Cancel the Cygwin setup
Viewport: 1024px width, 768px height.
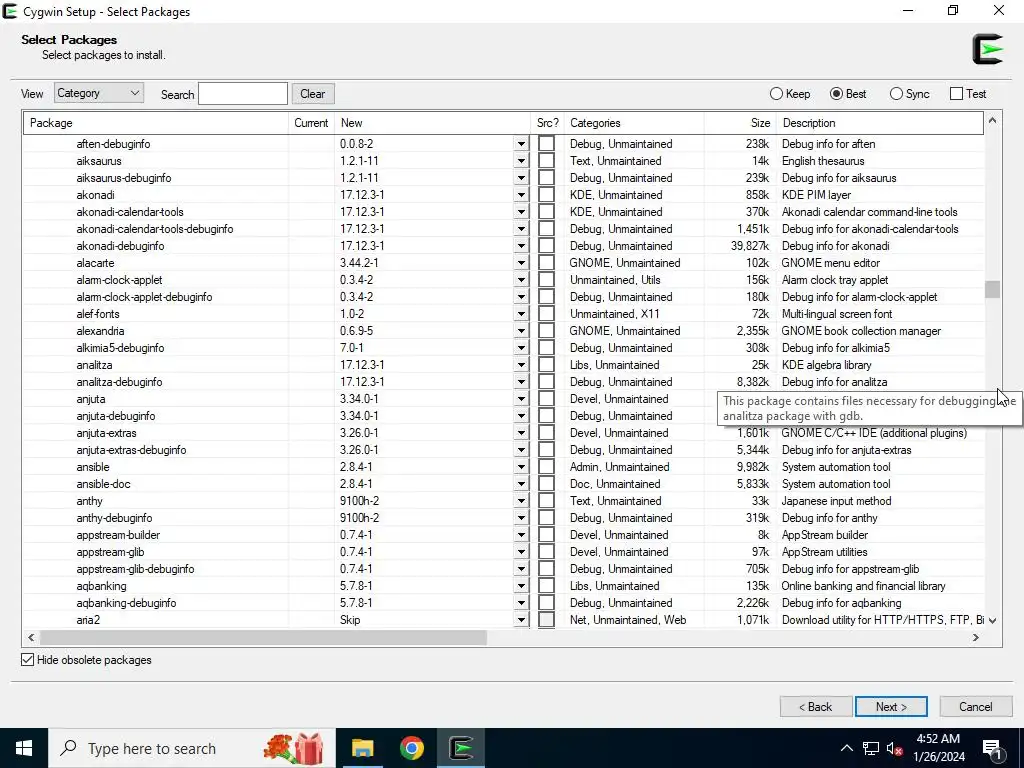click(x=976, y=707)
